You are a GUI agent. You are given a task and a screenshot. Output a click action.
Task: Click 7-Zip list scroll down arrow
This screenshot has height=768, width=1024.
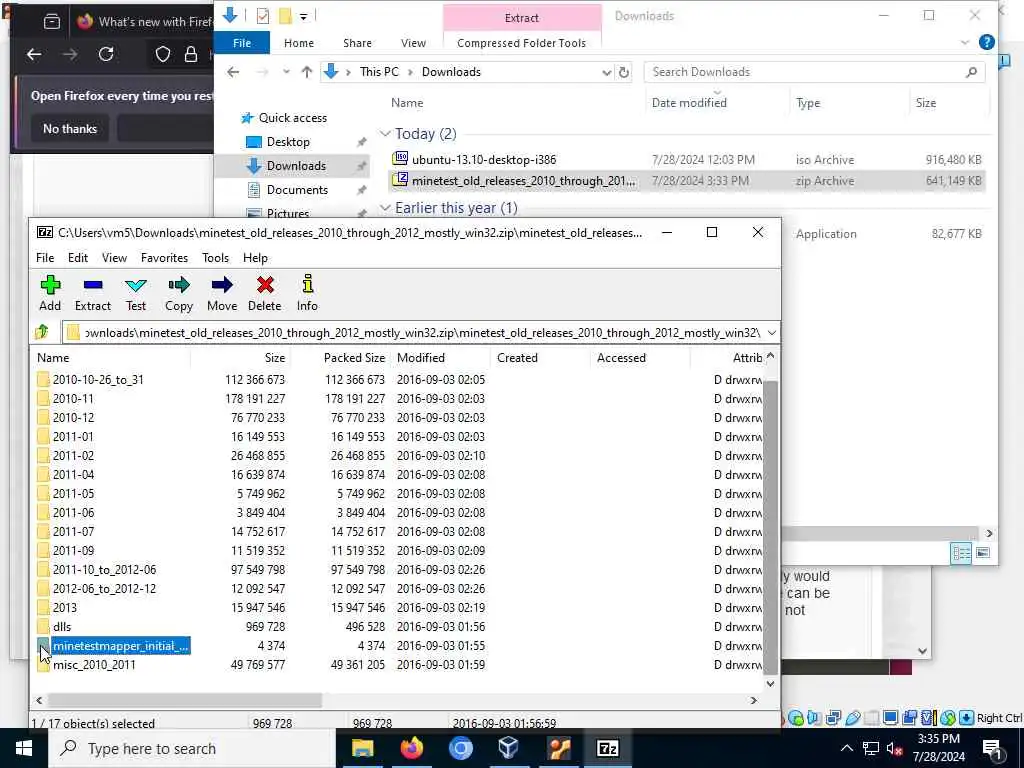click(771, 684)
